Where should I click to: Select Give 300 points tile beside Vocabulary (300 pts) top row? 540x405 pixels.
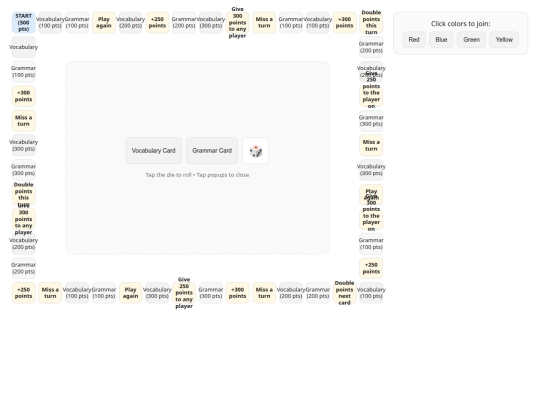(x=237, y=23)
